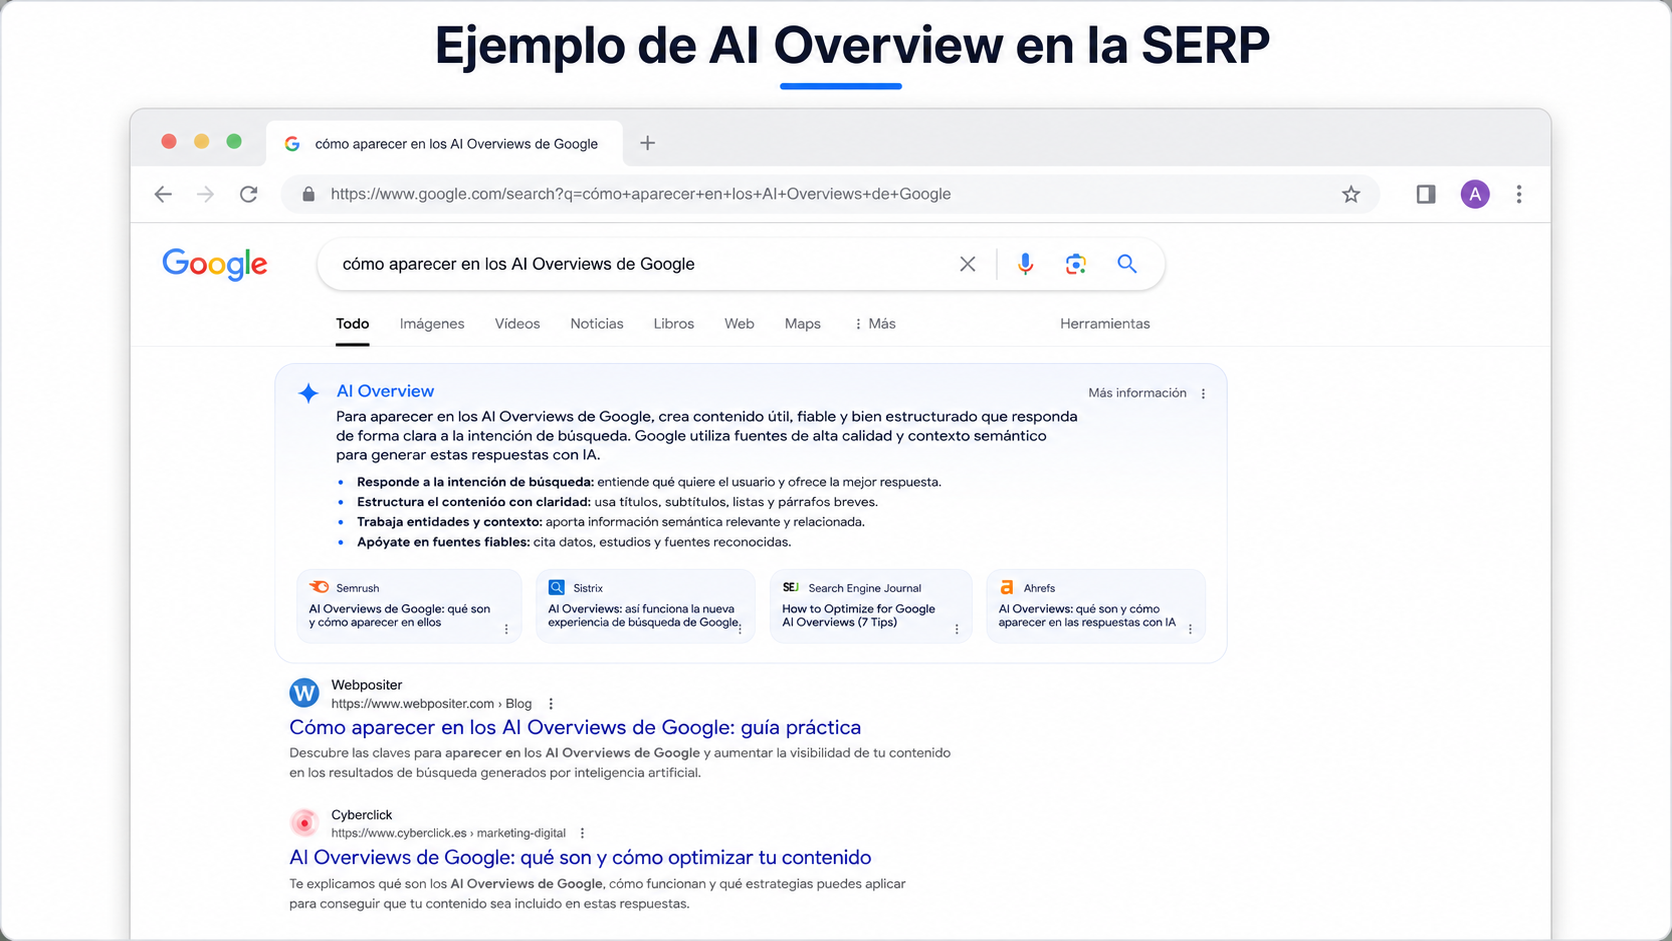
Task: Switch to the Noticias tab
Action: [597, 324]
